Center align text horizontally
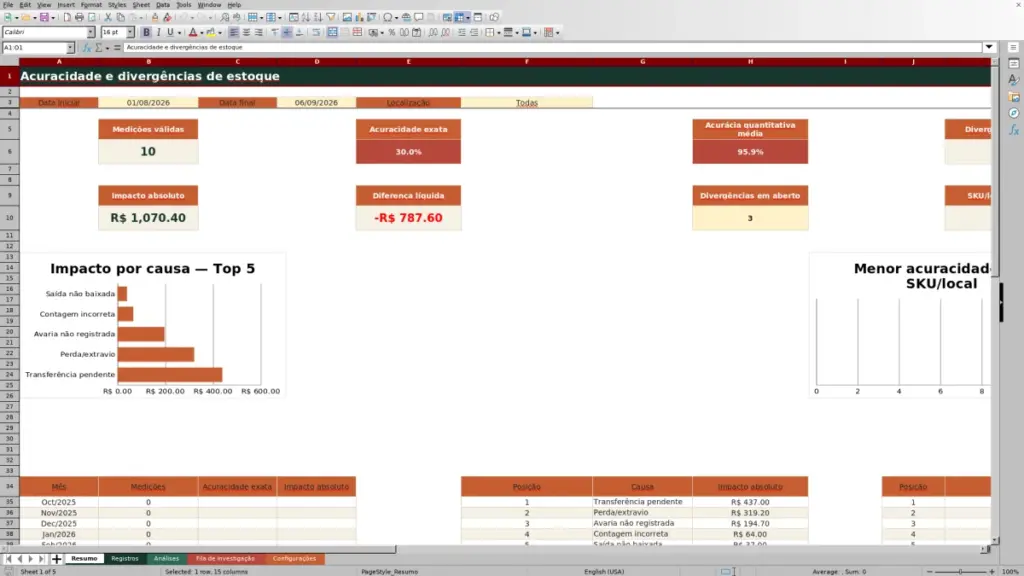 (x=246, y=33)
